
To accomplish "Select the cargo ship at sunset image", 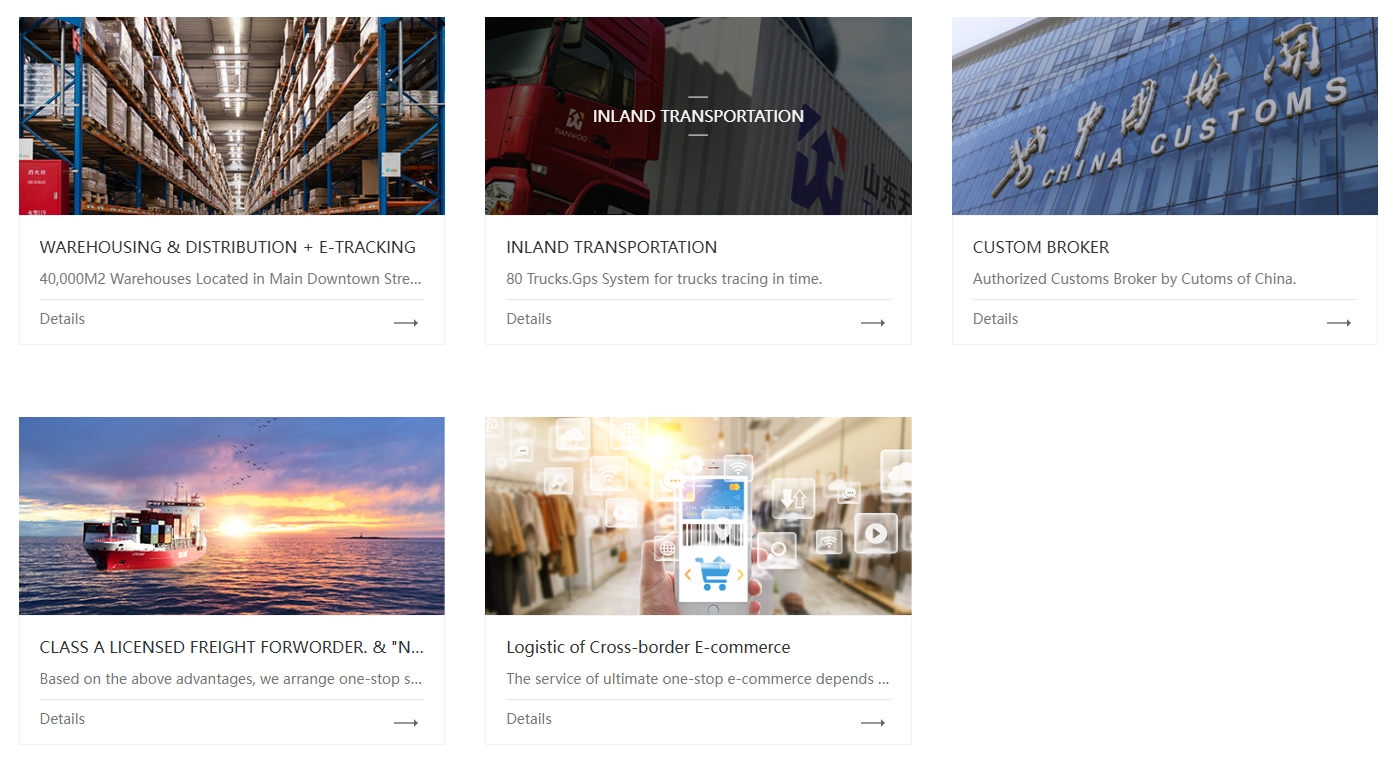I will [232, 516].
